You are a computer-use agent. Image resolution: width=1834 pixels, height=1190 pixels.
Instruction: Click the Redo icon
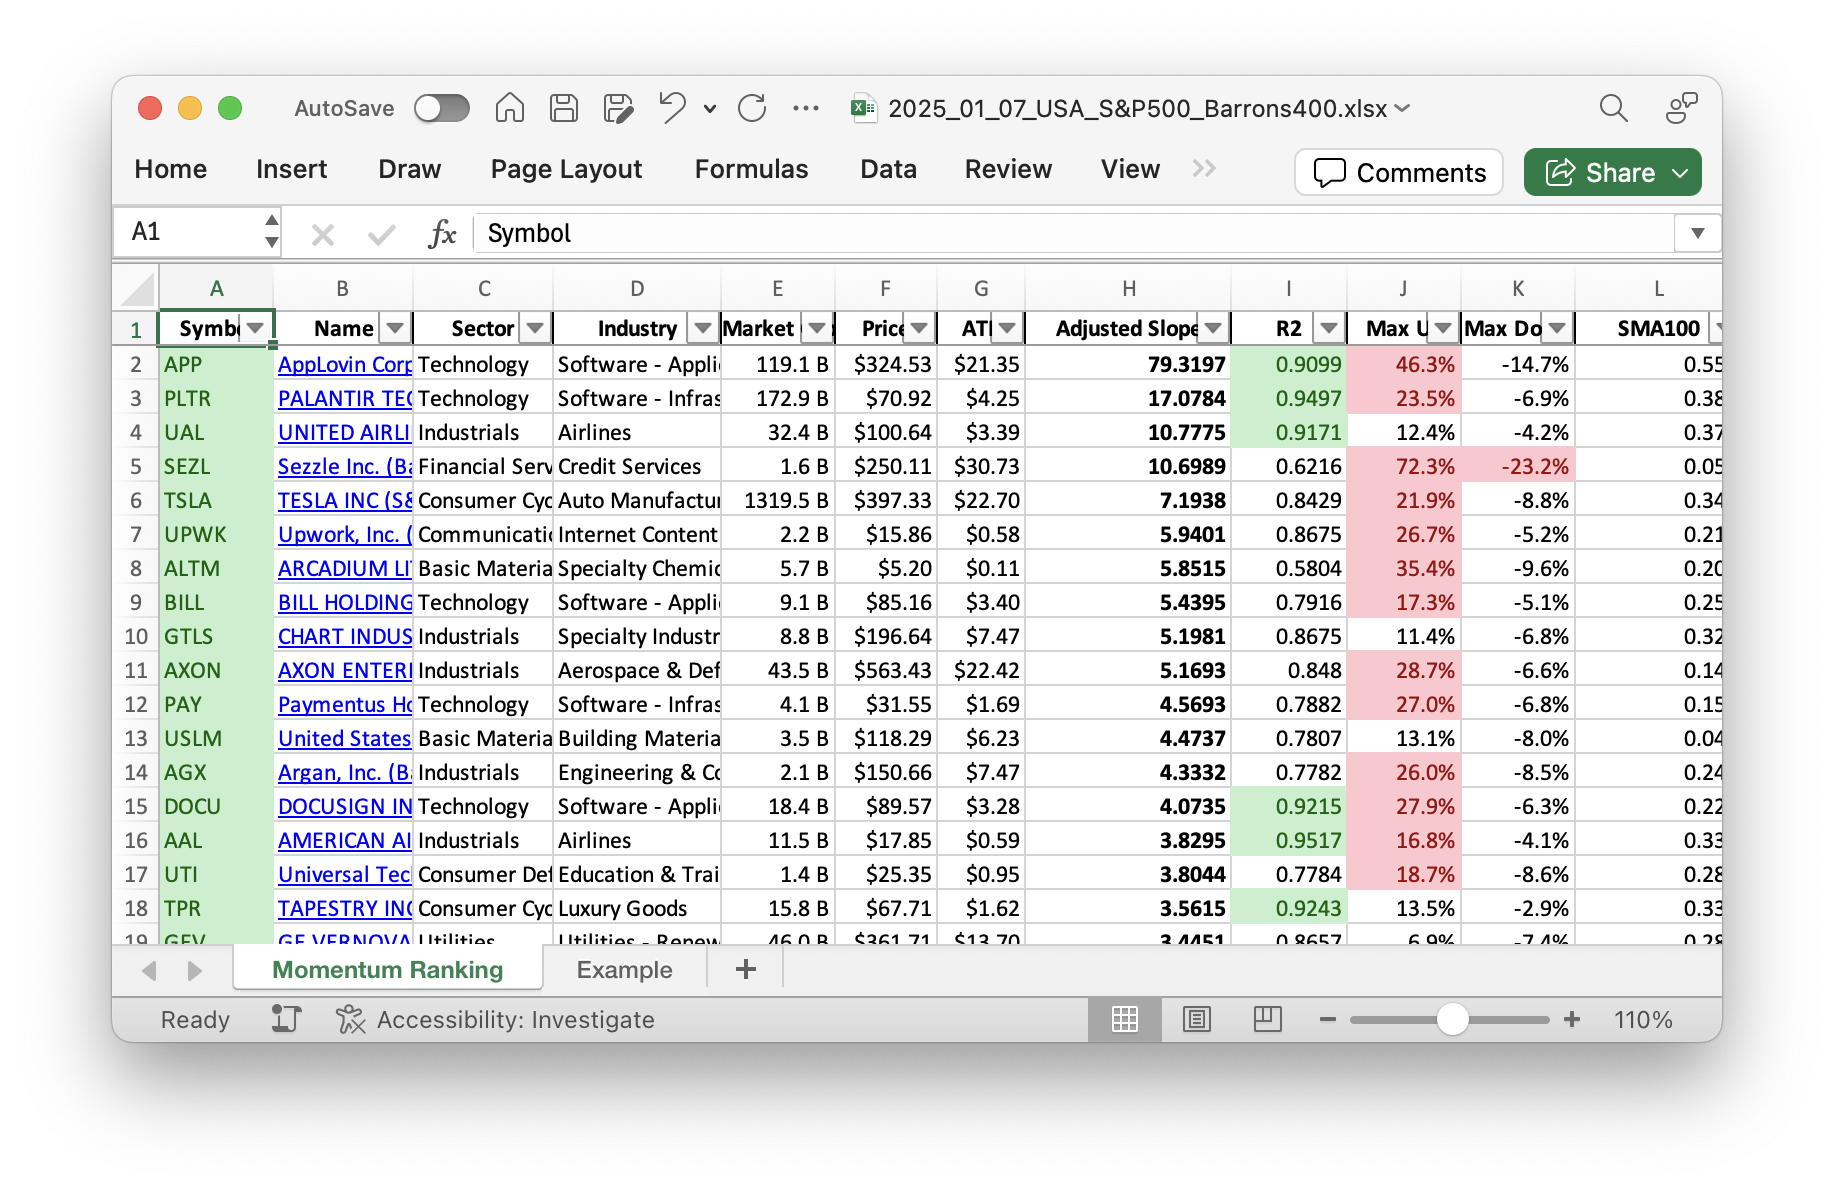point(752,108)
